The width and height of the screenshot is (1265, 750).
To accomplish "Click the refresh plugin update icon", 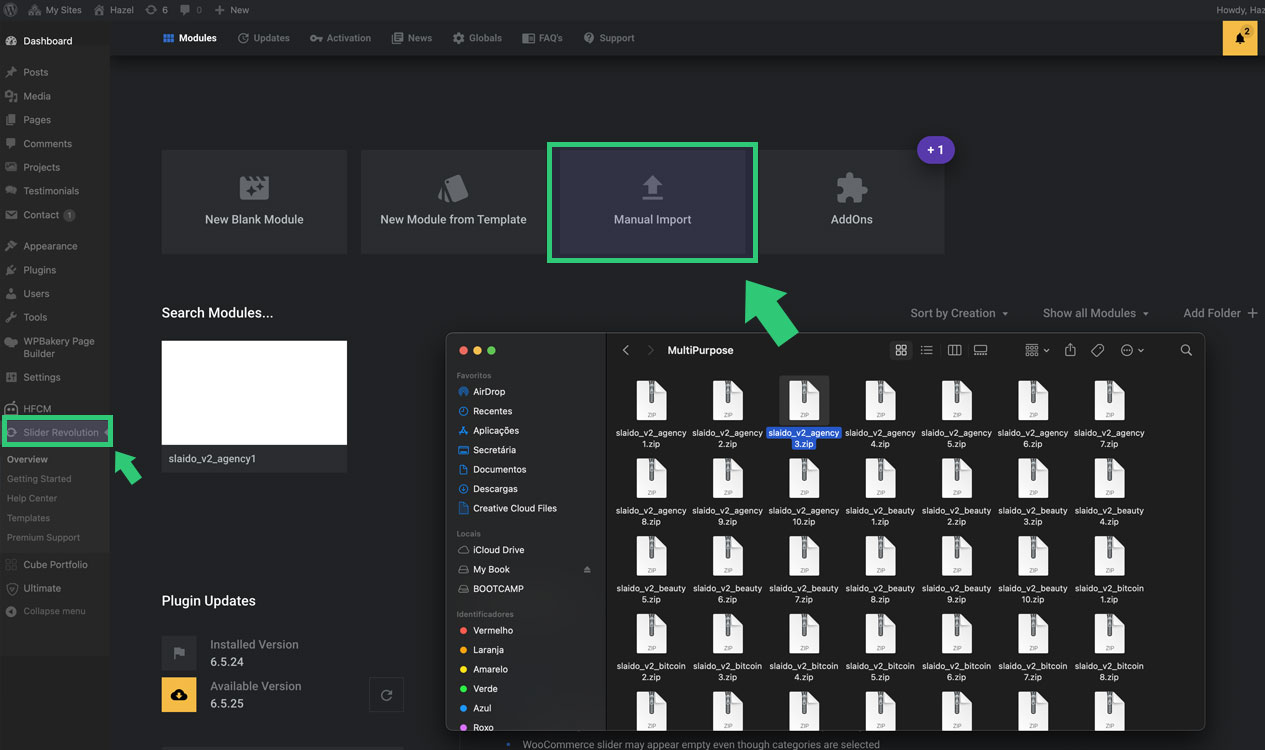I will (x=386, y=695).
